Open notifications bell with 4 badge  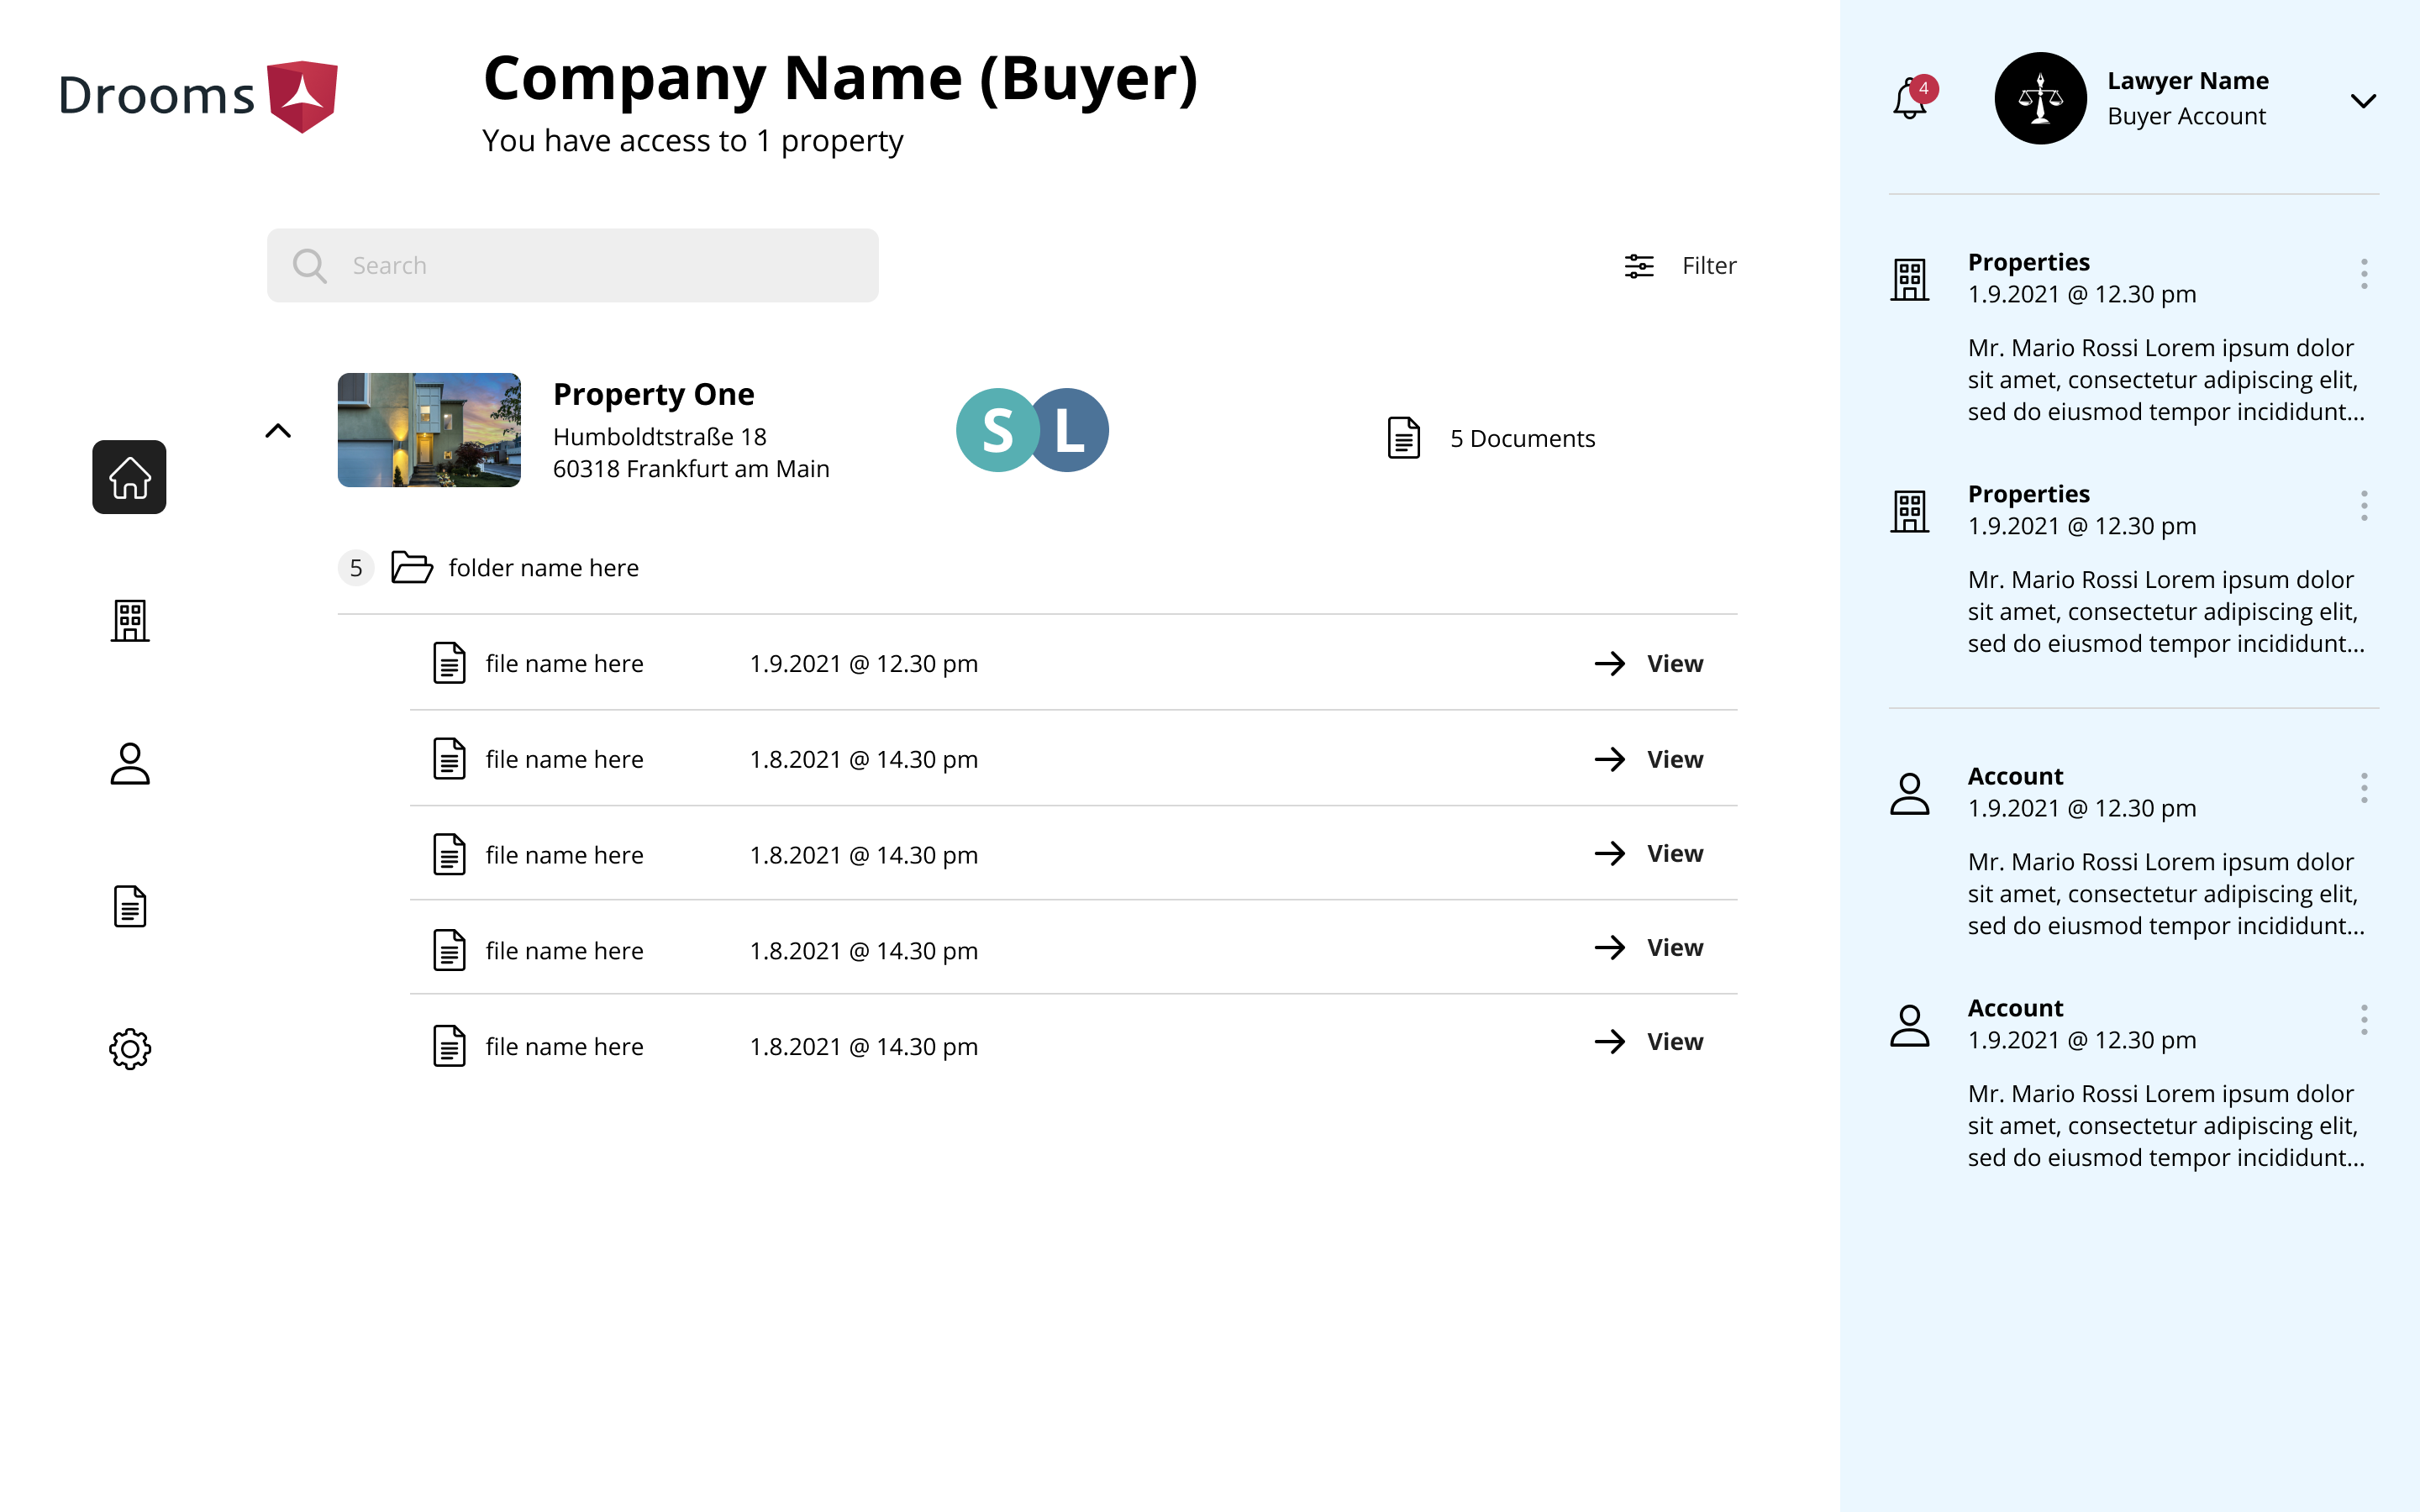(x=1913, y=98)
